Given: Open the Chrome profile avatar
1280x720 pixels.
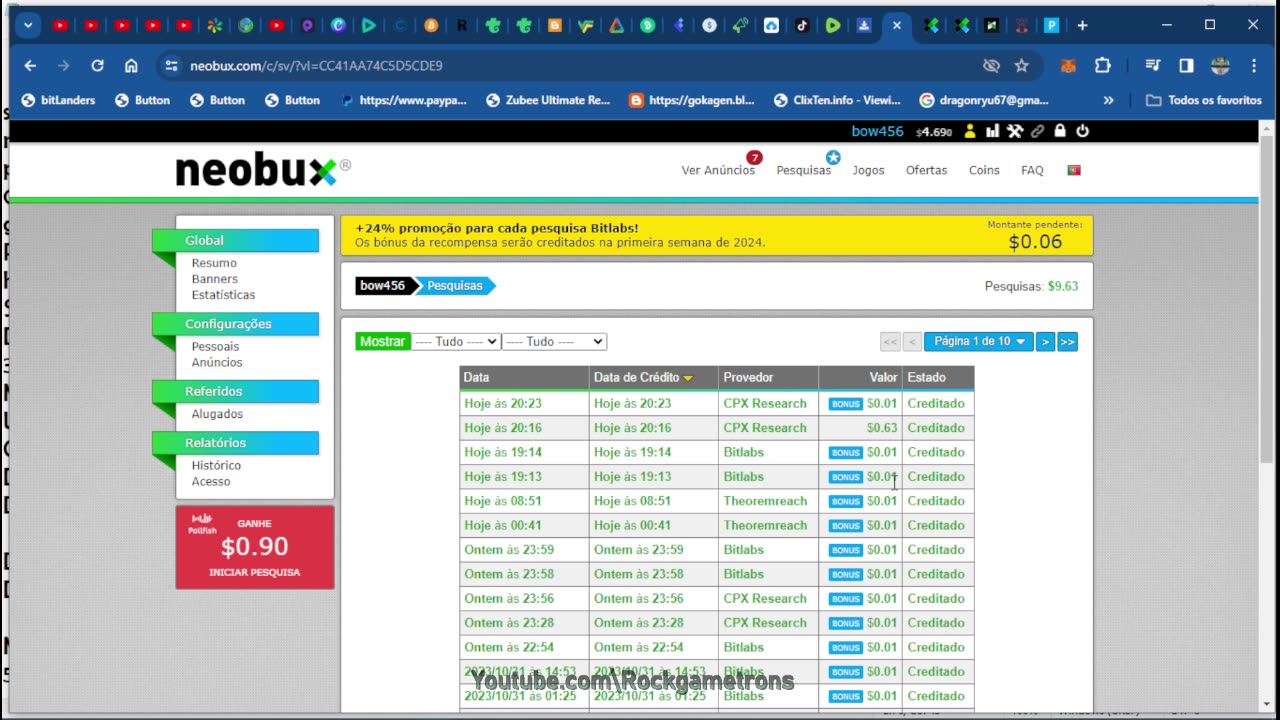Looking at the screenshot, I should pyautogui.click(x=1220, y=66).
